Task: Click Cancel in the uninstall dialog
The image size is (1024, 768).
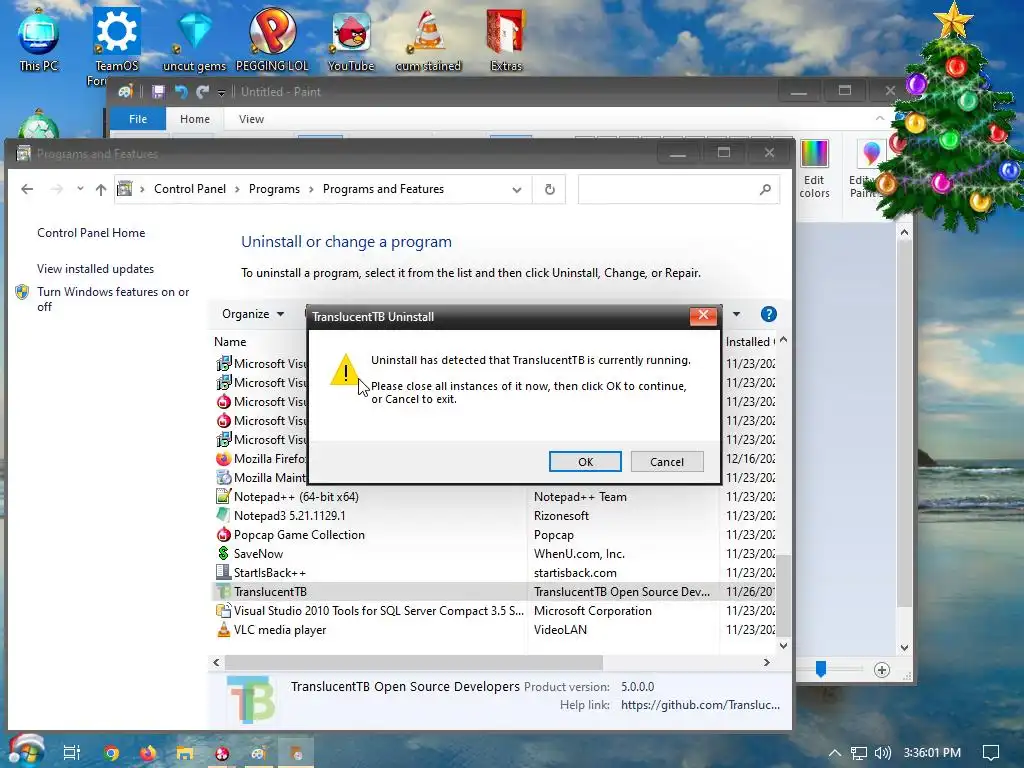Action: click(x=667, y=462)
